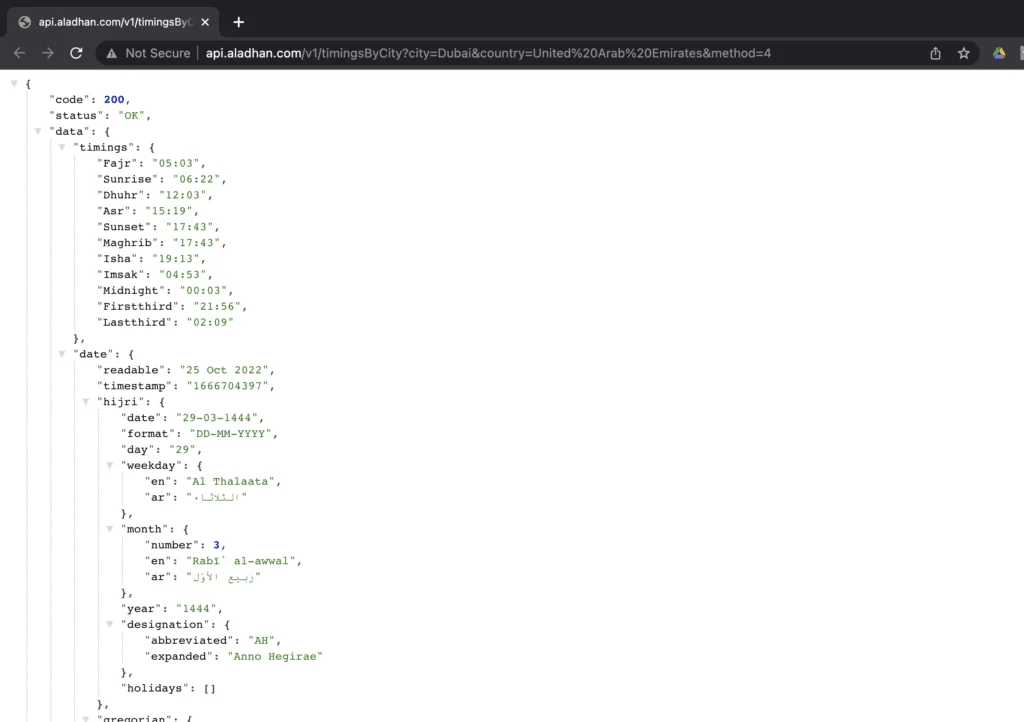Collapse the "date" object
Screen dimensions: 1024x722
click(62, 354)
